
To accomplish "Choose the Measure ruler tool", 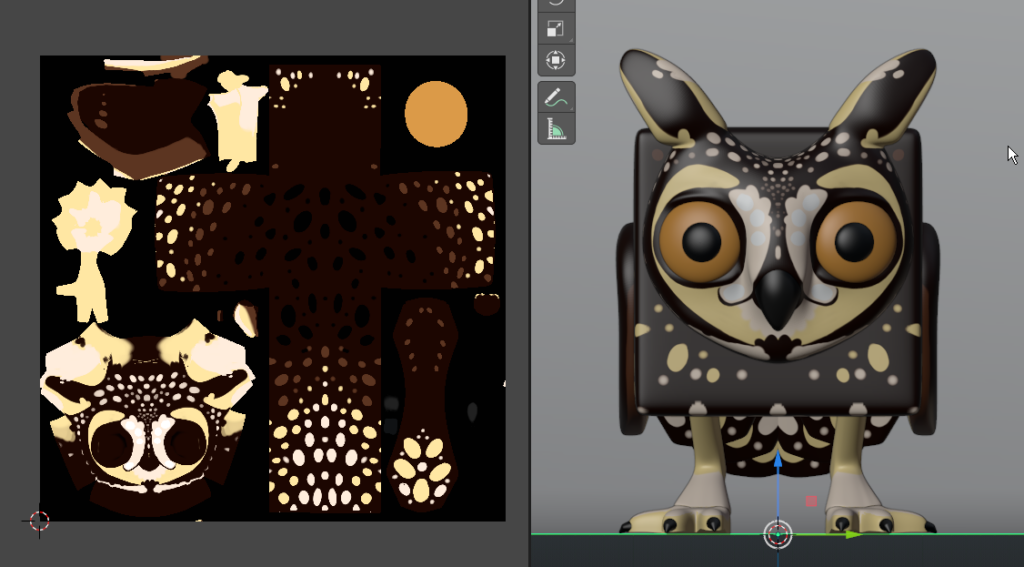I will 556,129.
